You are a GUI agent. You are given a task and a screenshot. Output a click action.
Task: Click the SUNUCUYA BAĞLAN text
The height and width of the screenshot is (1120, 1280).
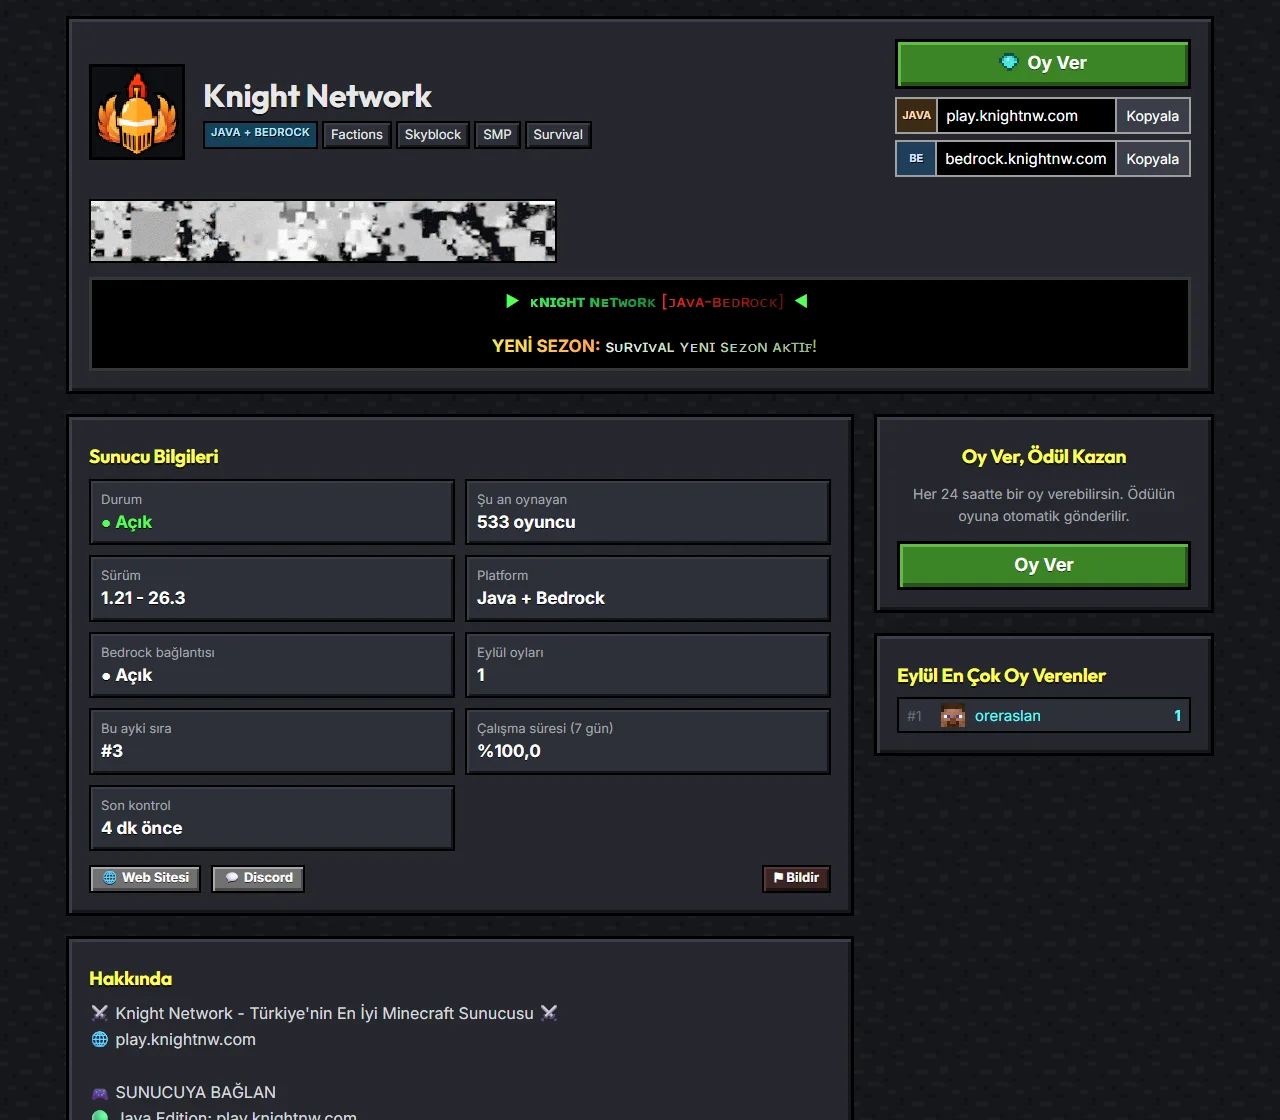196,1093
